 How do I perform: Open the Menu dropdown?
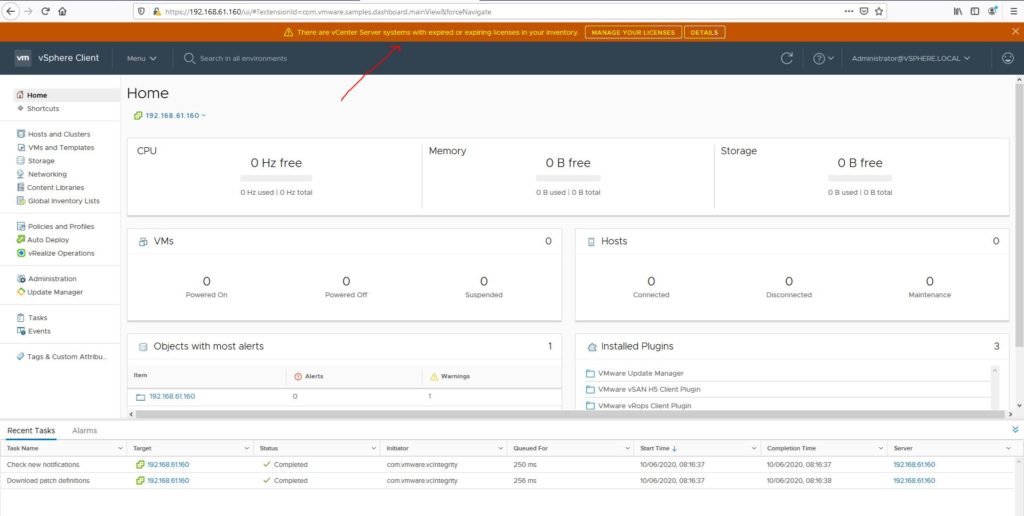(142, 58)
